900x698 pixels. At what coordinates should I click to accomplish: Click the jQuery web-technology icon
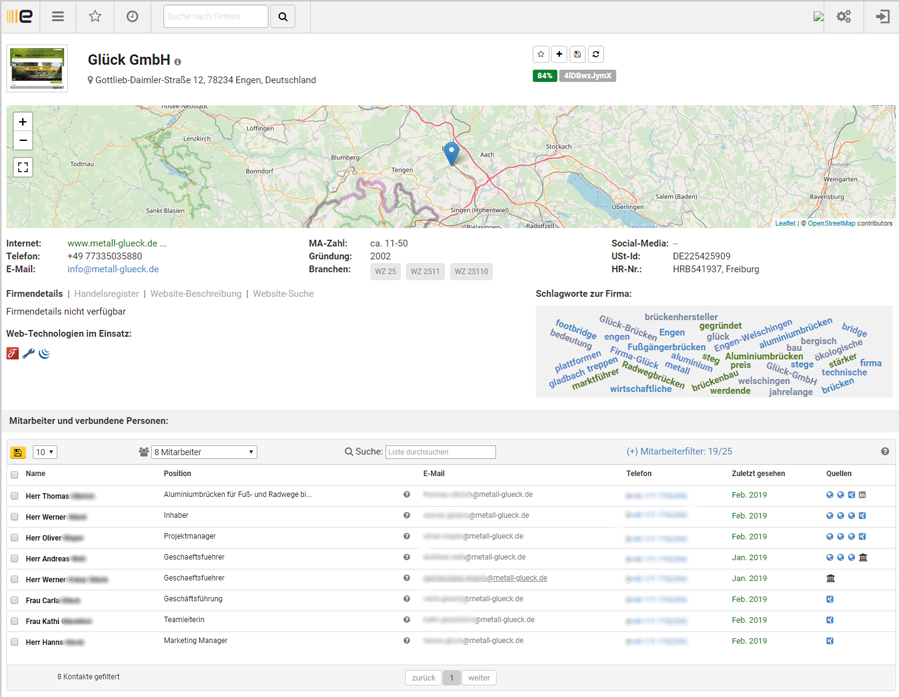pyautogui.click(x=44, y=353)
